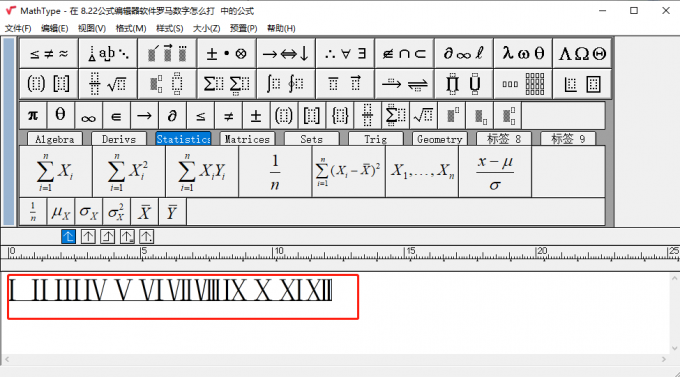Switch to the Geometry tab

[440, 139]
